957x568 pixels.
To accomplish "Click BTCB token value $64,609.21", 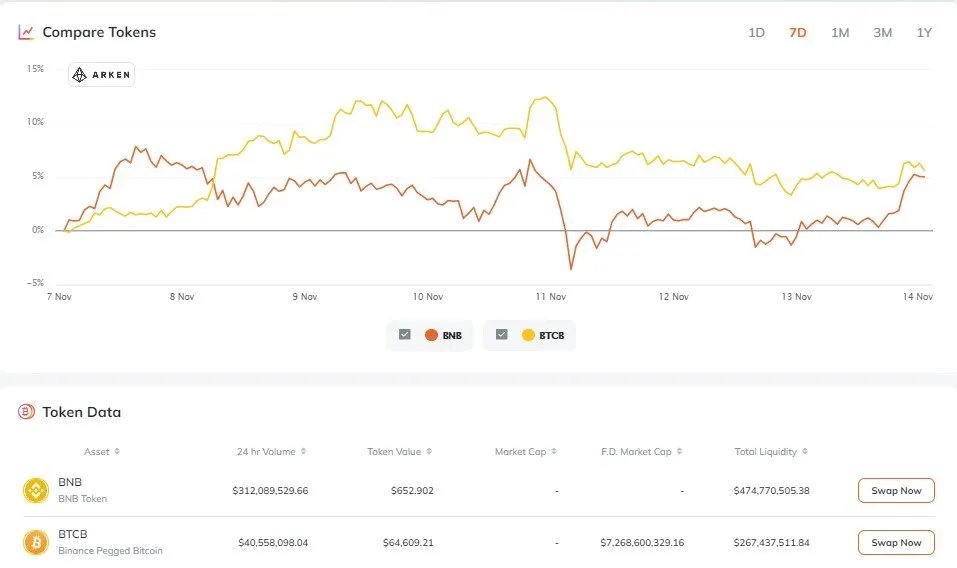I will (408, 542).
